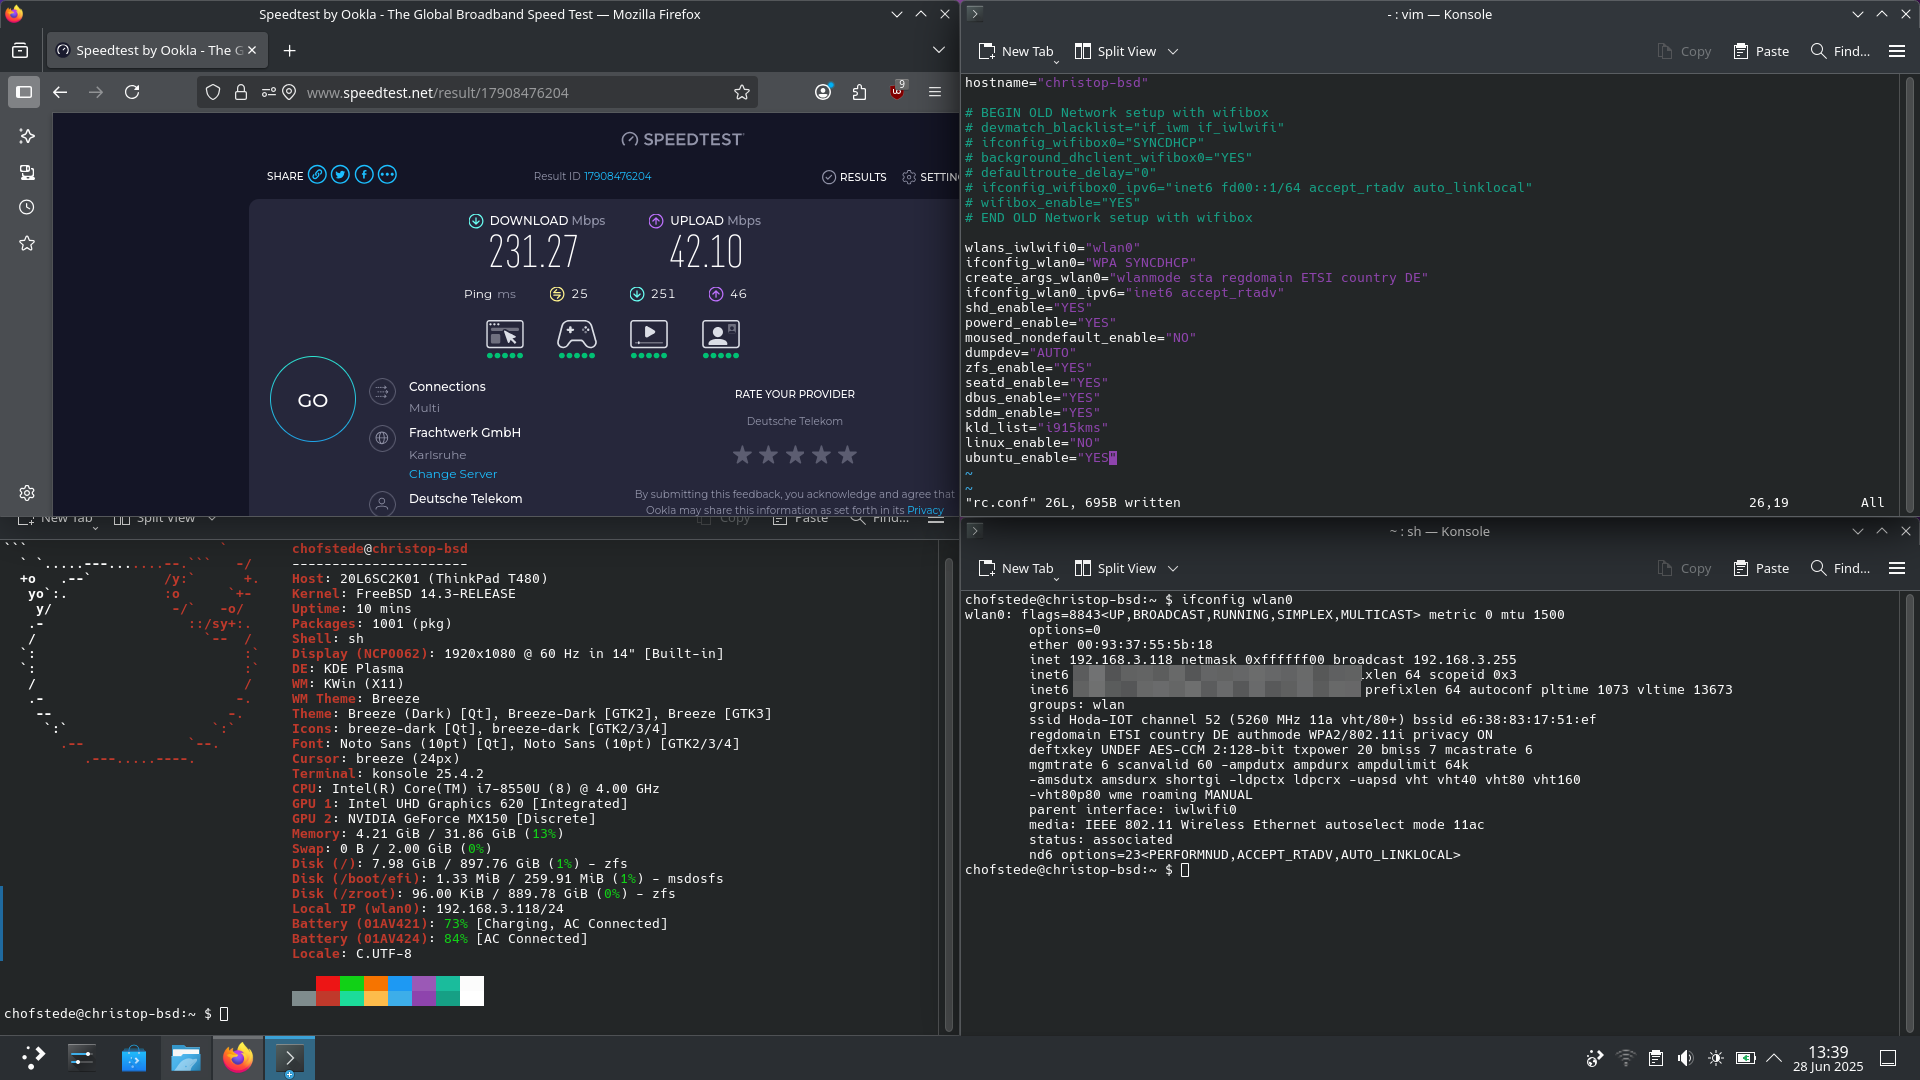
Task: Open Firefox list all tabs chevron
Action: [x=938, y=50]
